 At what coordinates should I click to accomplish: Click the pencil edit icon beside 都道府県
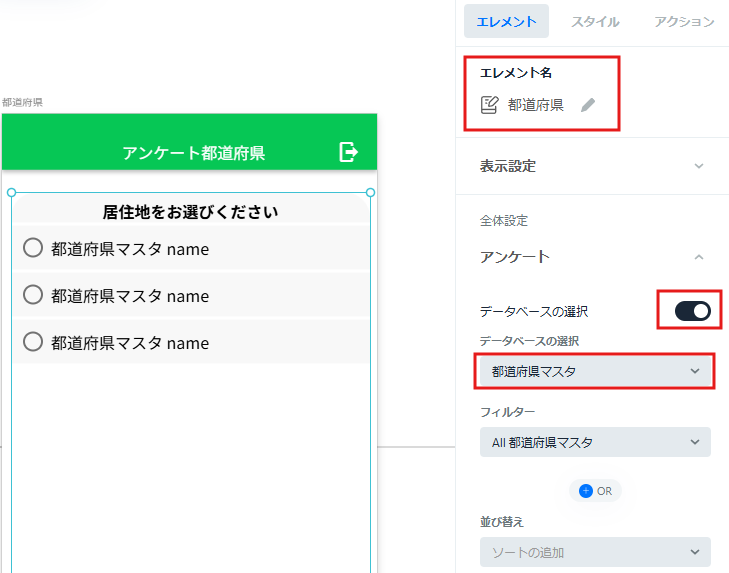point(588,105)
